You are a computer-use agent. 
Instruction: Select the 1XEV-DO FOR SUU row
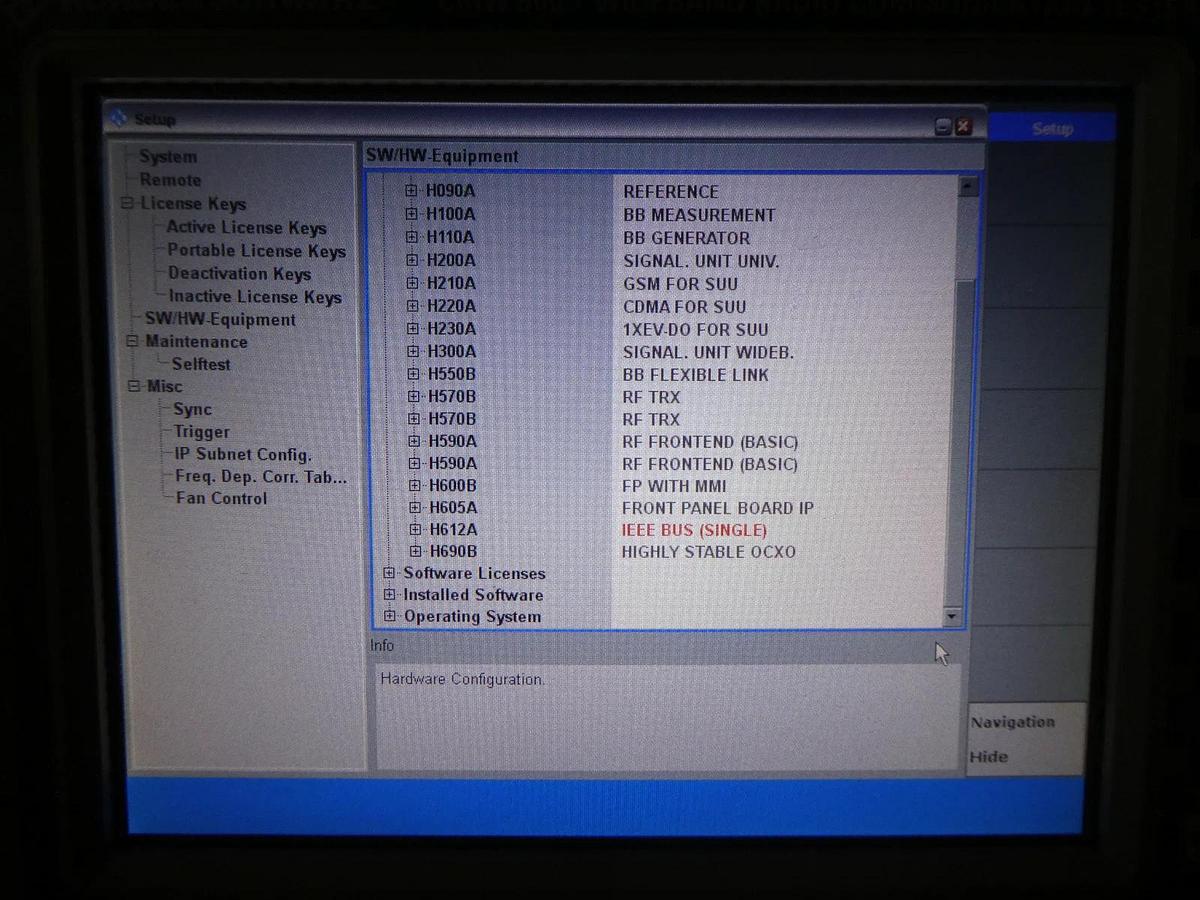(696, 329)
